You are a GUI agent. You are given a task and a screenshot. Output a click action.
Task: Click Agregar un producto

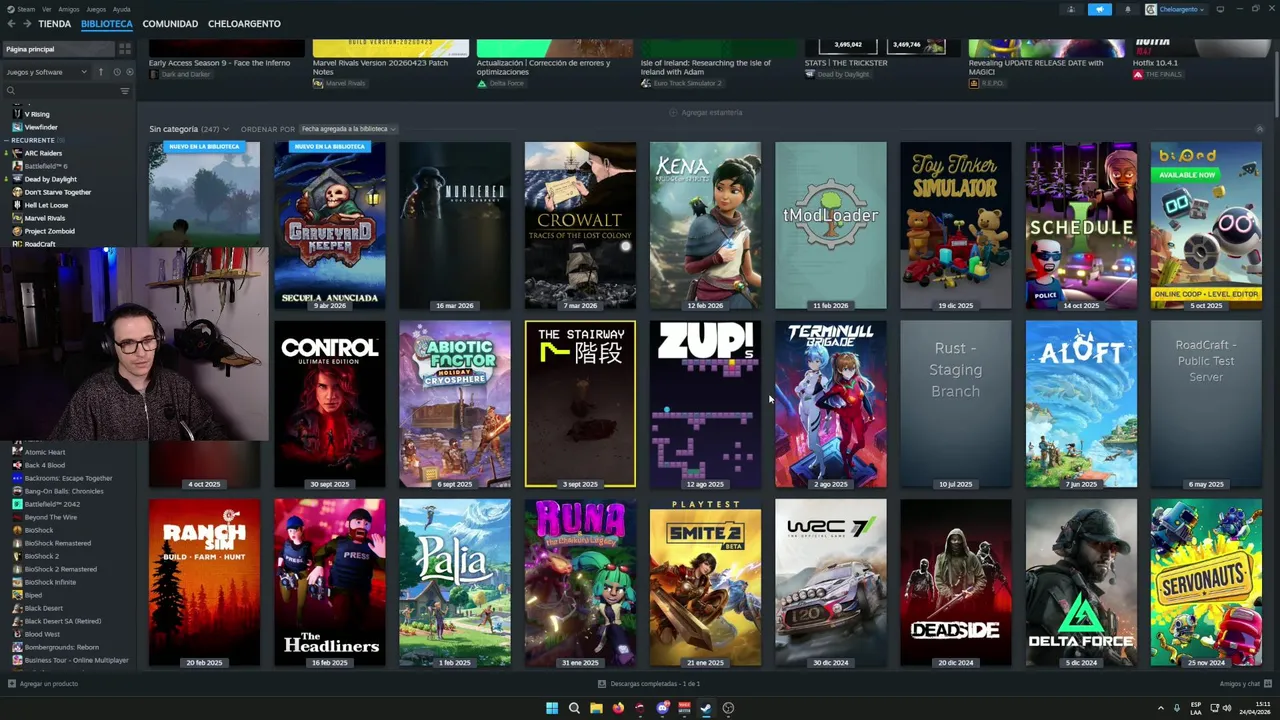(43, 684)
